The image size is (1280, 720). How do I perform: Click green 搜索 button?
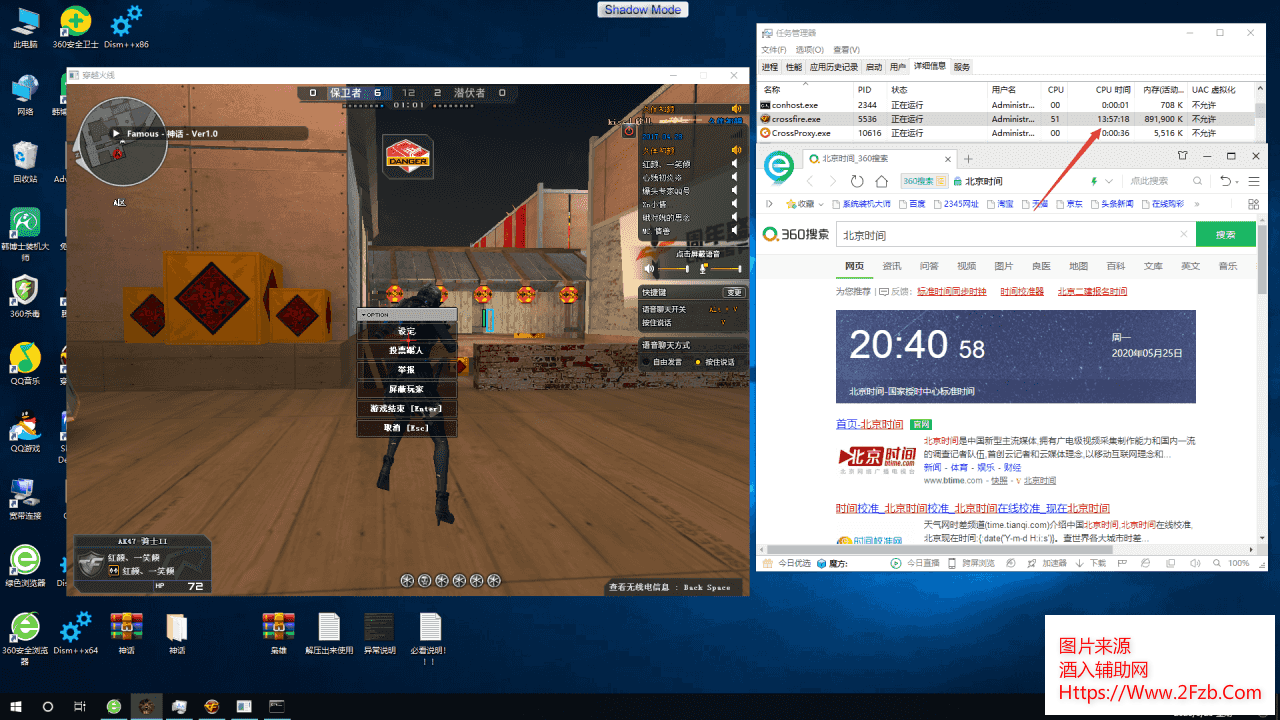coord(1226,235)
